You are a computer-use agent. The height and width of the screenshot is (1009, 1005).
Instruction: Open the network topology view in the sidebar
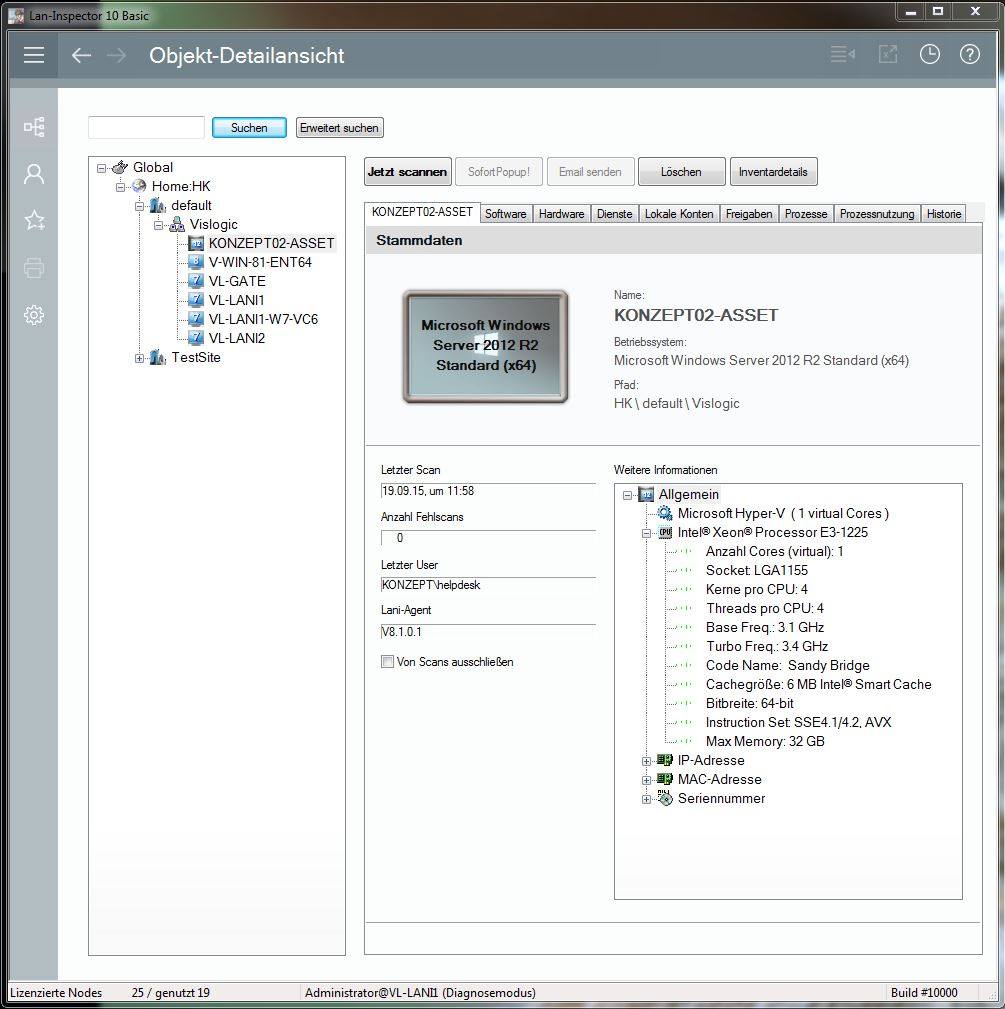click(x=33, y=127)
